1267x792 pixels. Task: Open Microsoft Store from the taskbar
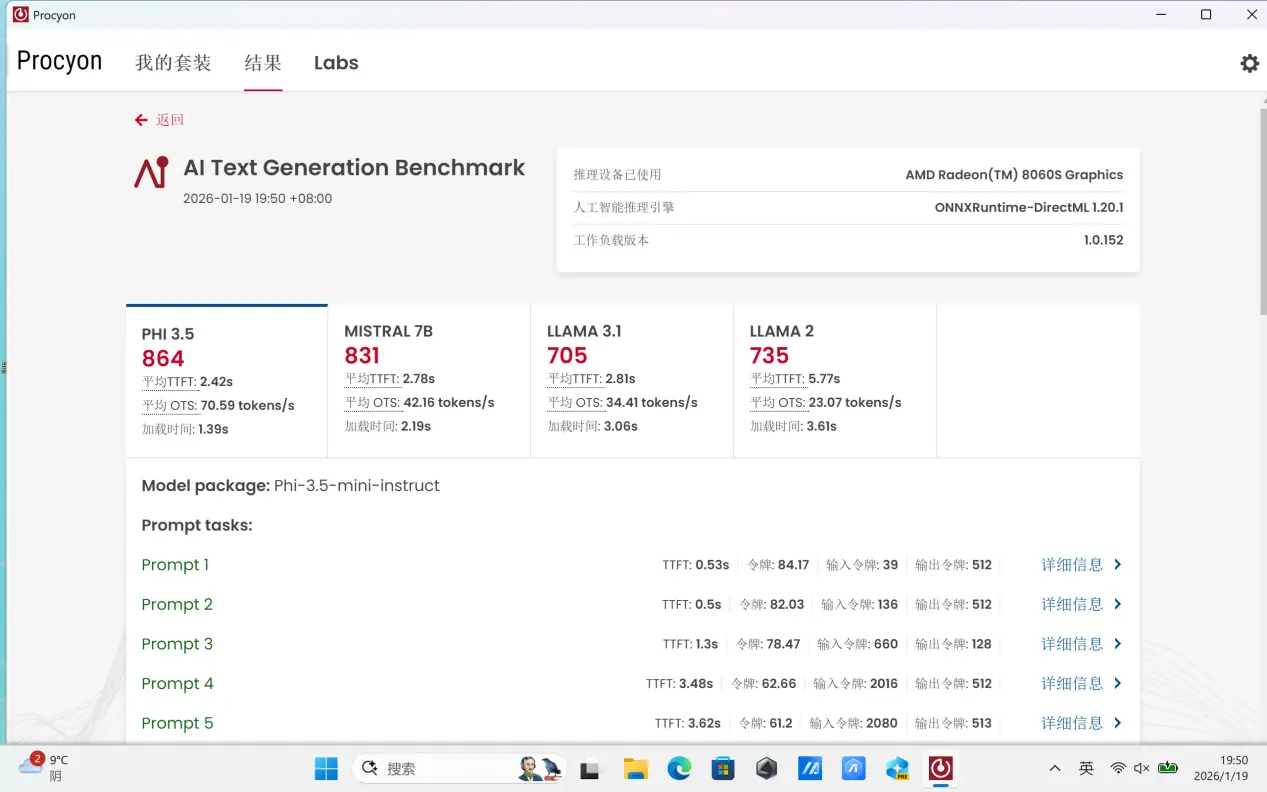723,768
